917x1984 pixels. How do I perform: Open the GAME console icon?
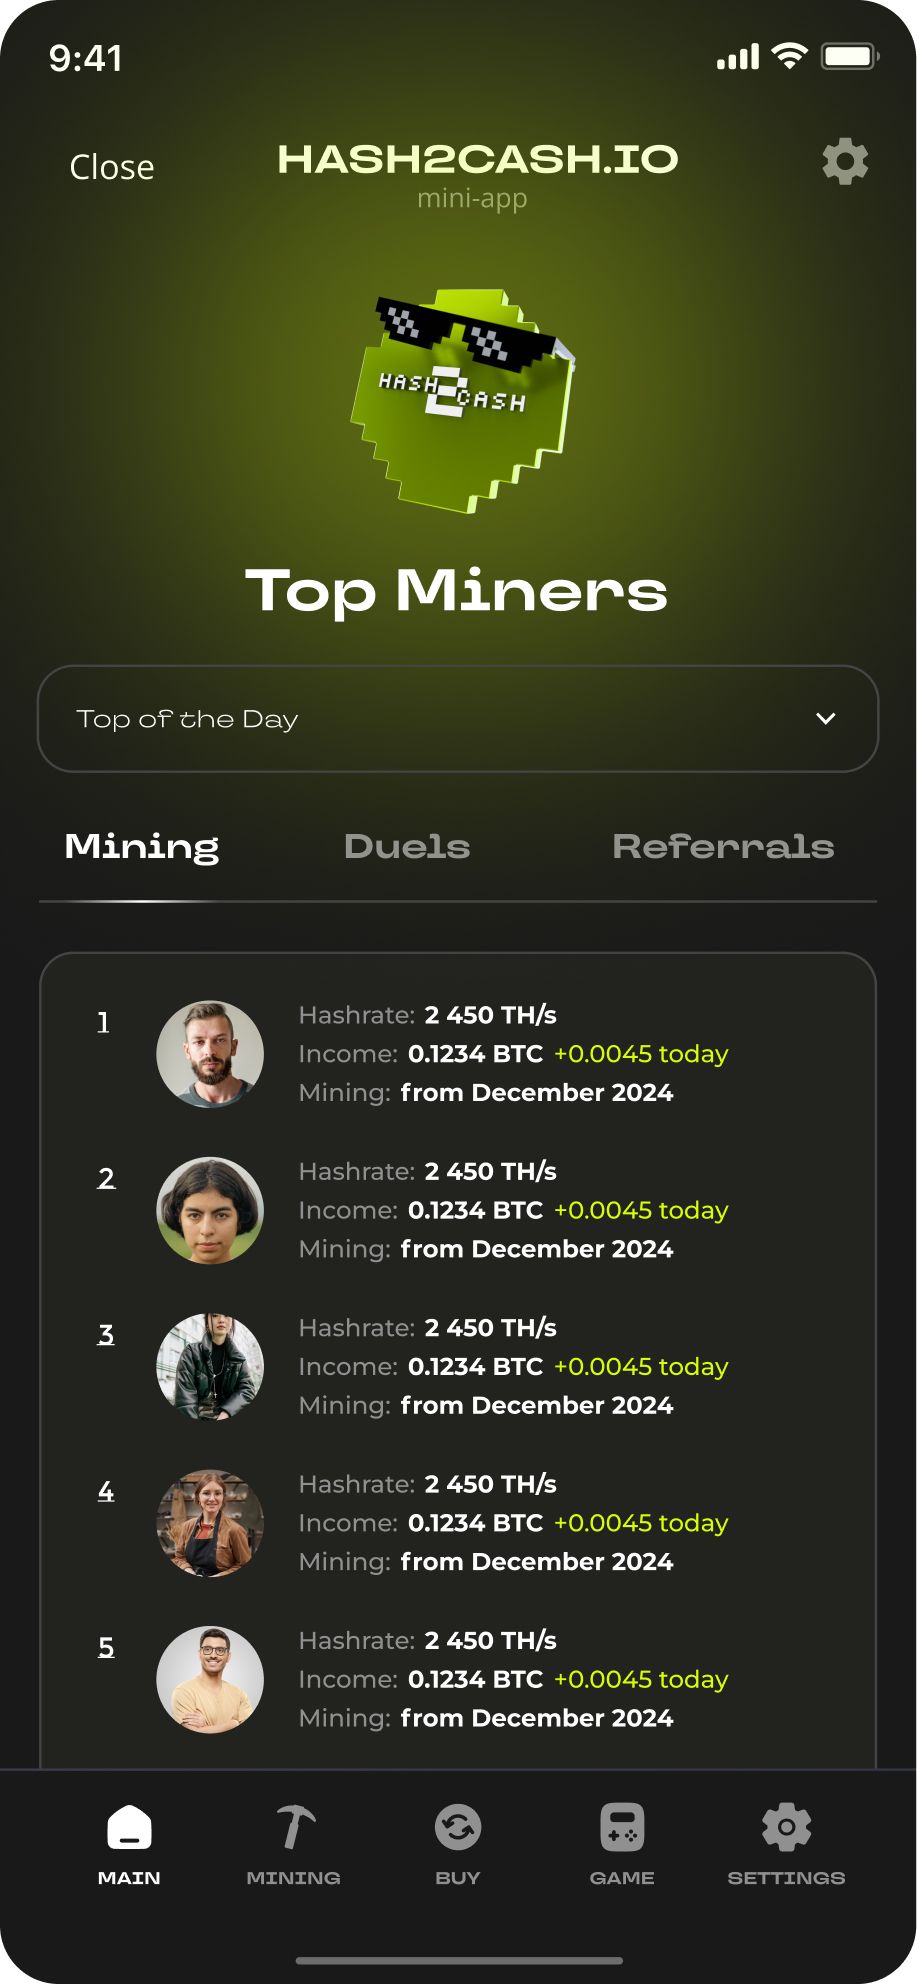tap(622, 1828)
